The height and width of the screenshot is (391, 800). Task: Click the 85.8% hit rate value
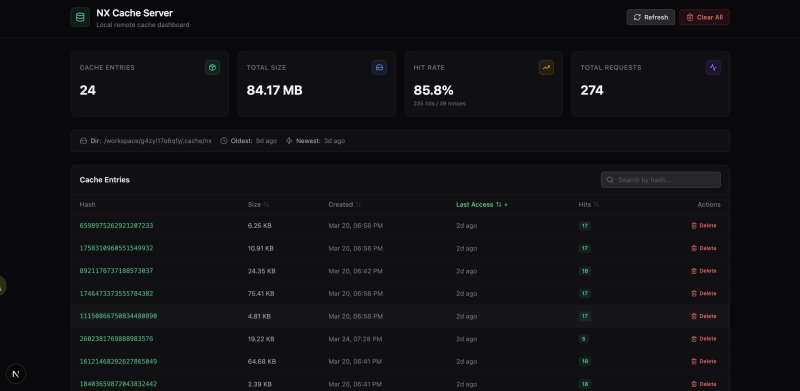tap(433, 90)
